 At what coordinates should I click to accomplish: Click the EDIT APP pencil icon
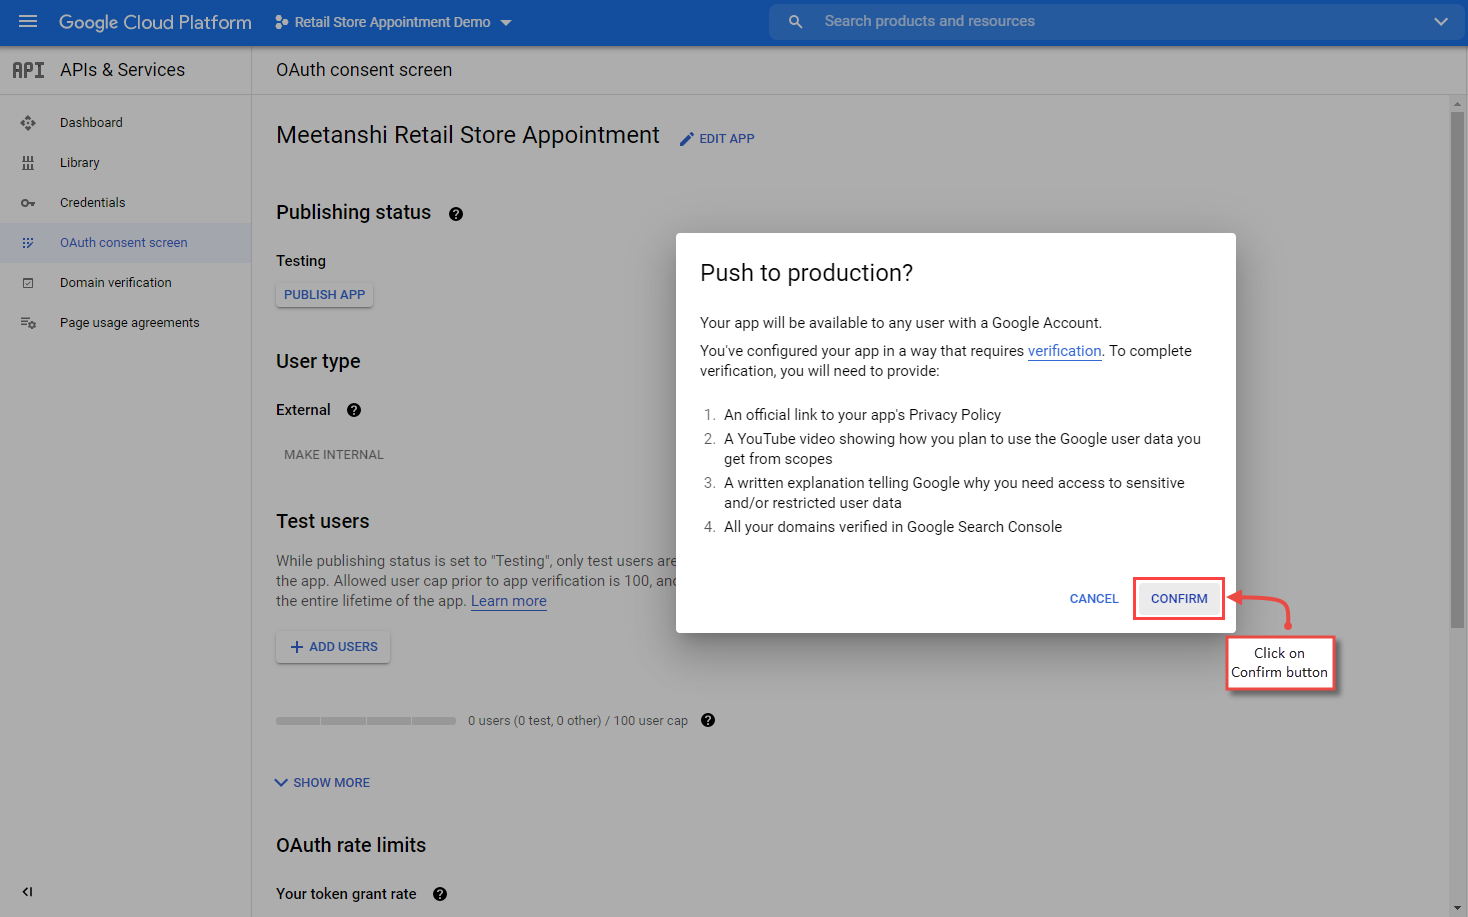tap(687, 139)
